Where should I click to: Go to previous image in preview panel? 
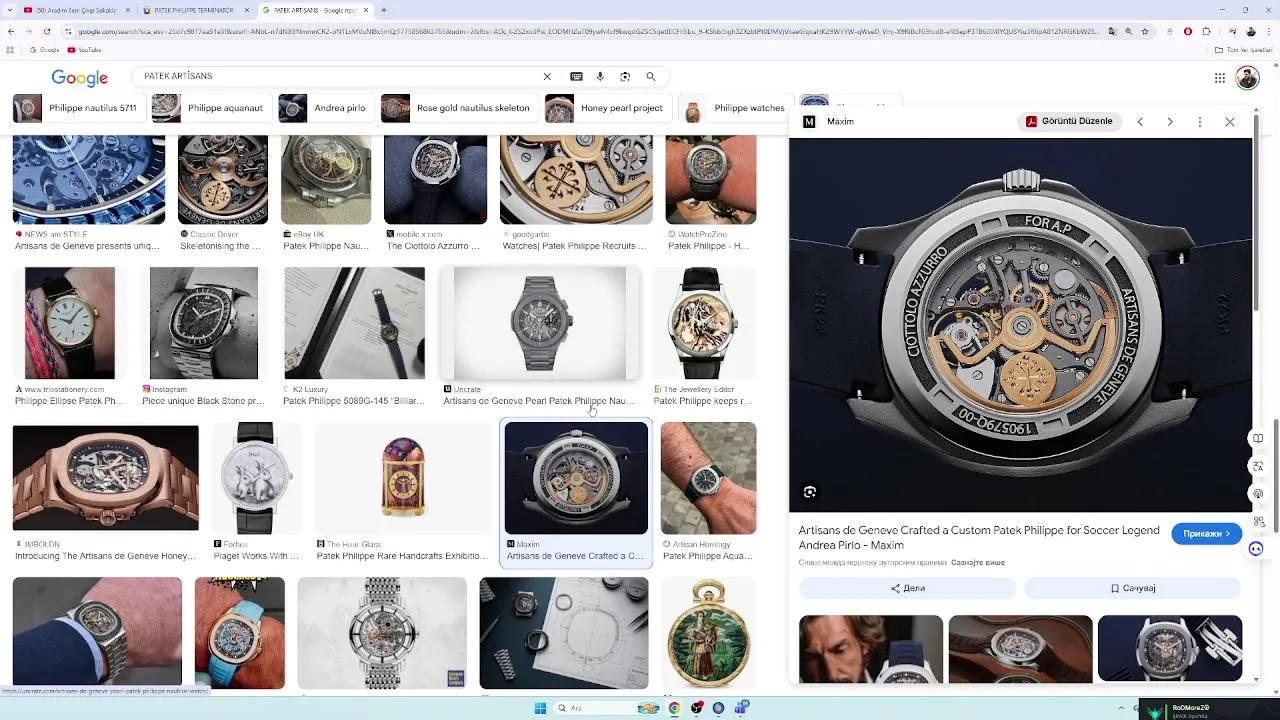(x=1140, y=122)
